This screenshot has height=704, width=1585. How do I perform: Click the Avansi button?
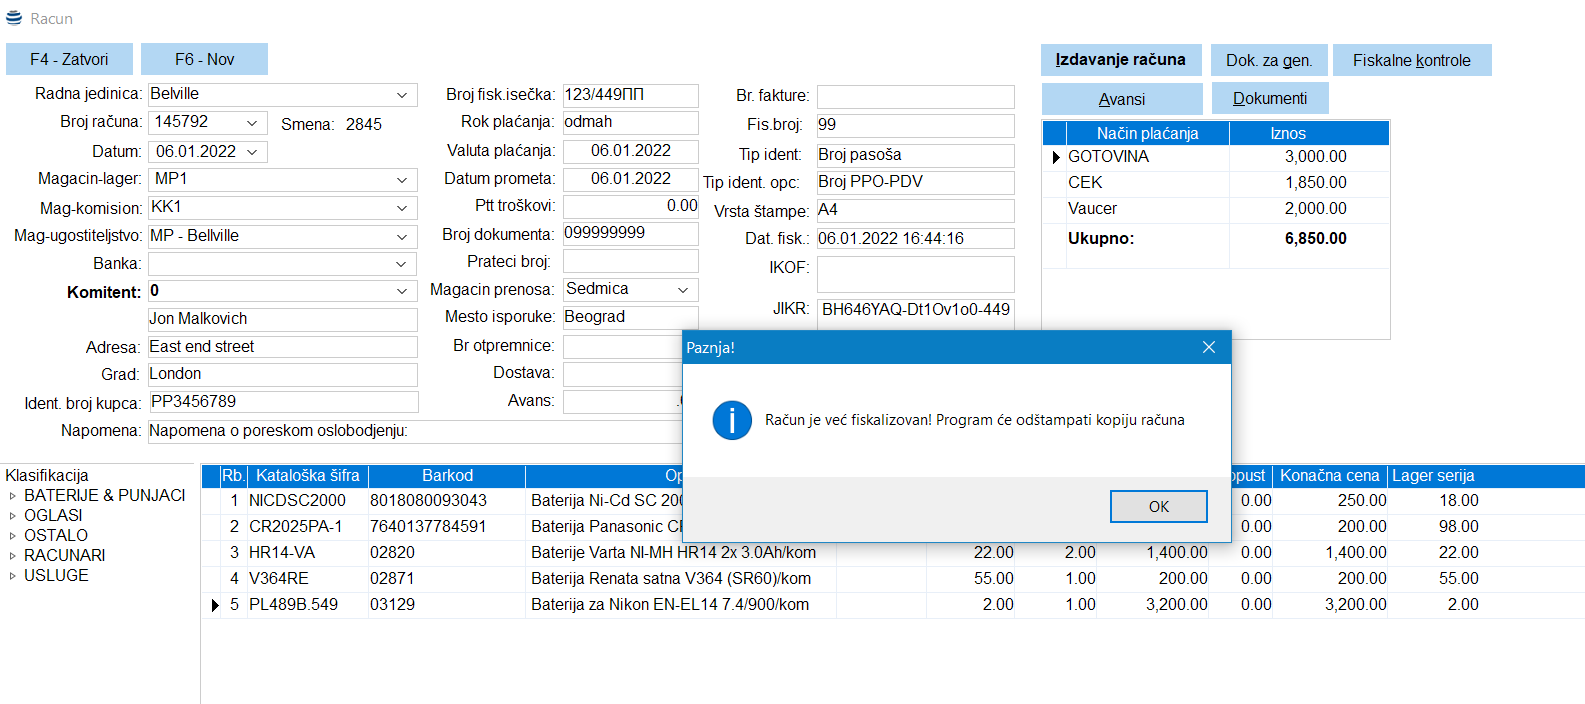[x=1121, y=99]
